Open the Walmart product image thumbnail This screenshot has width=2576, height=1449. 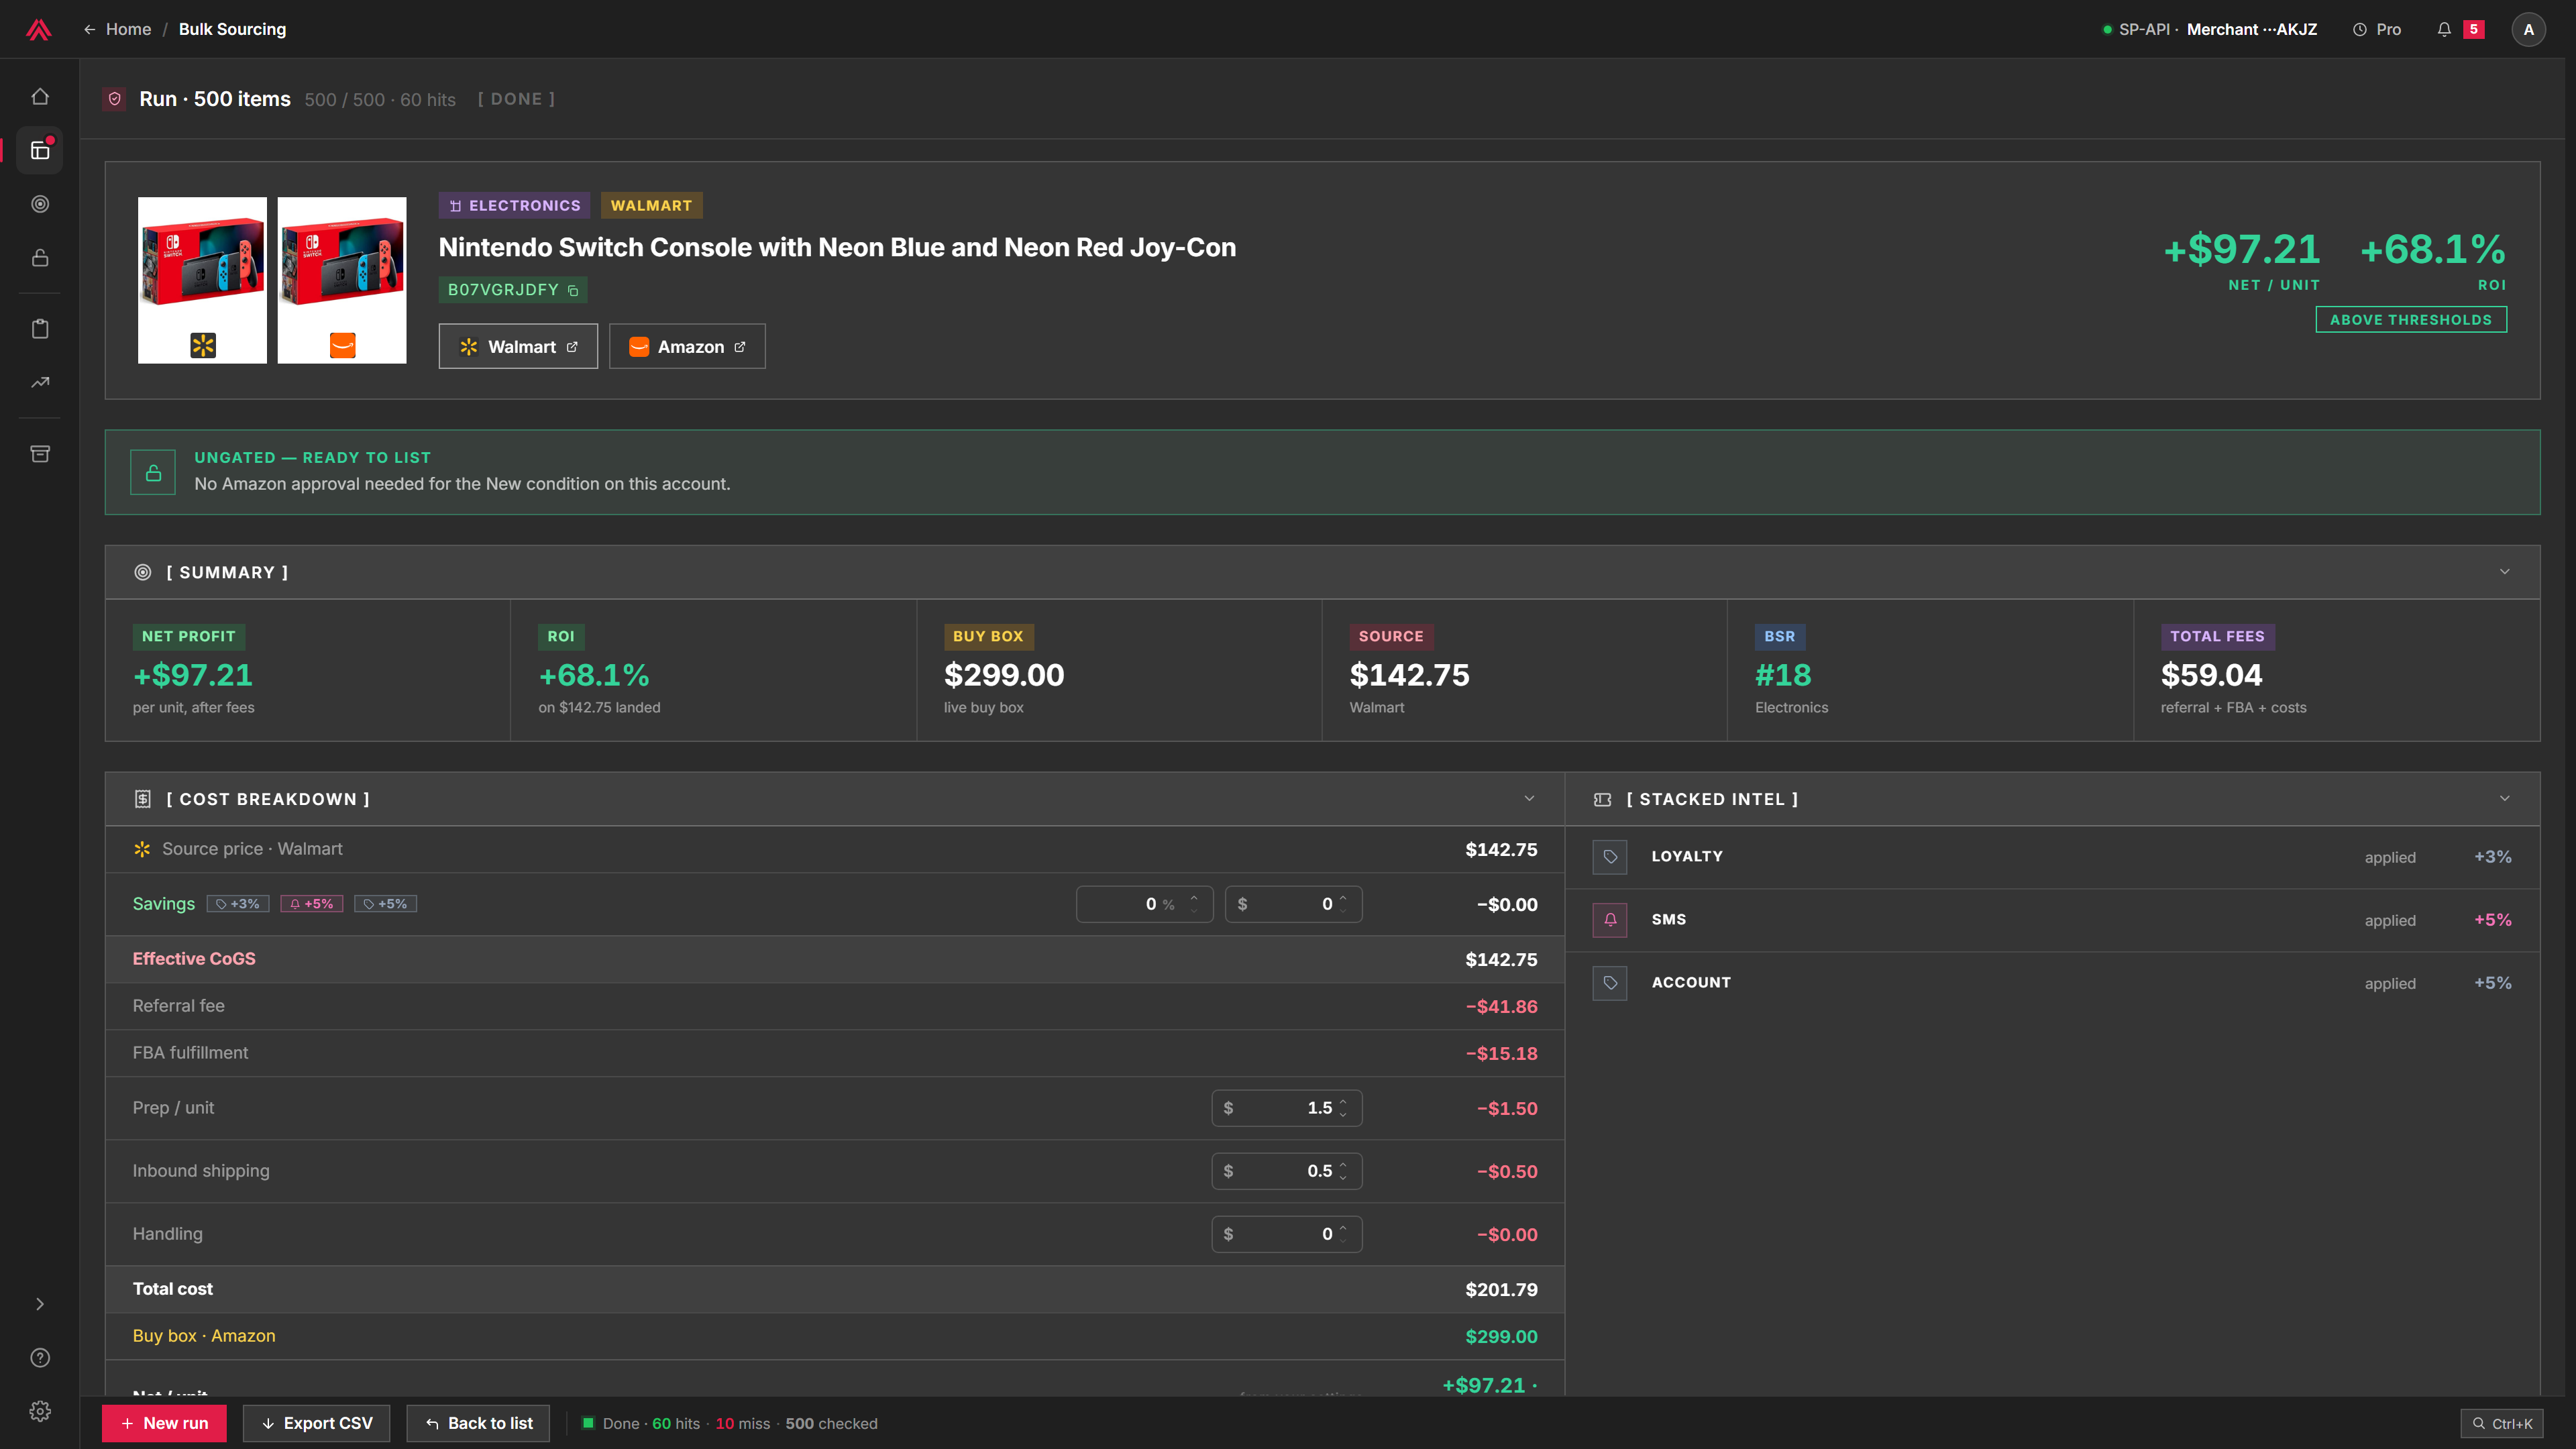click(202, 280)
